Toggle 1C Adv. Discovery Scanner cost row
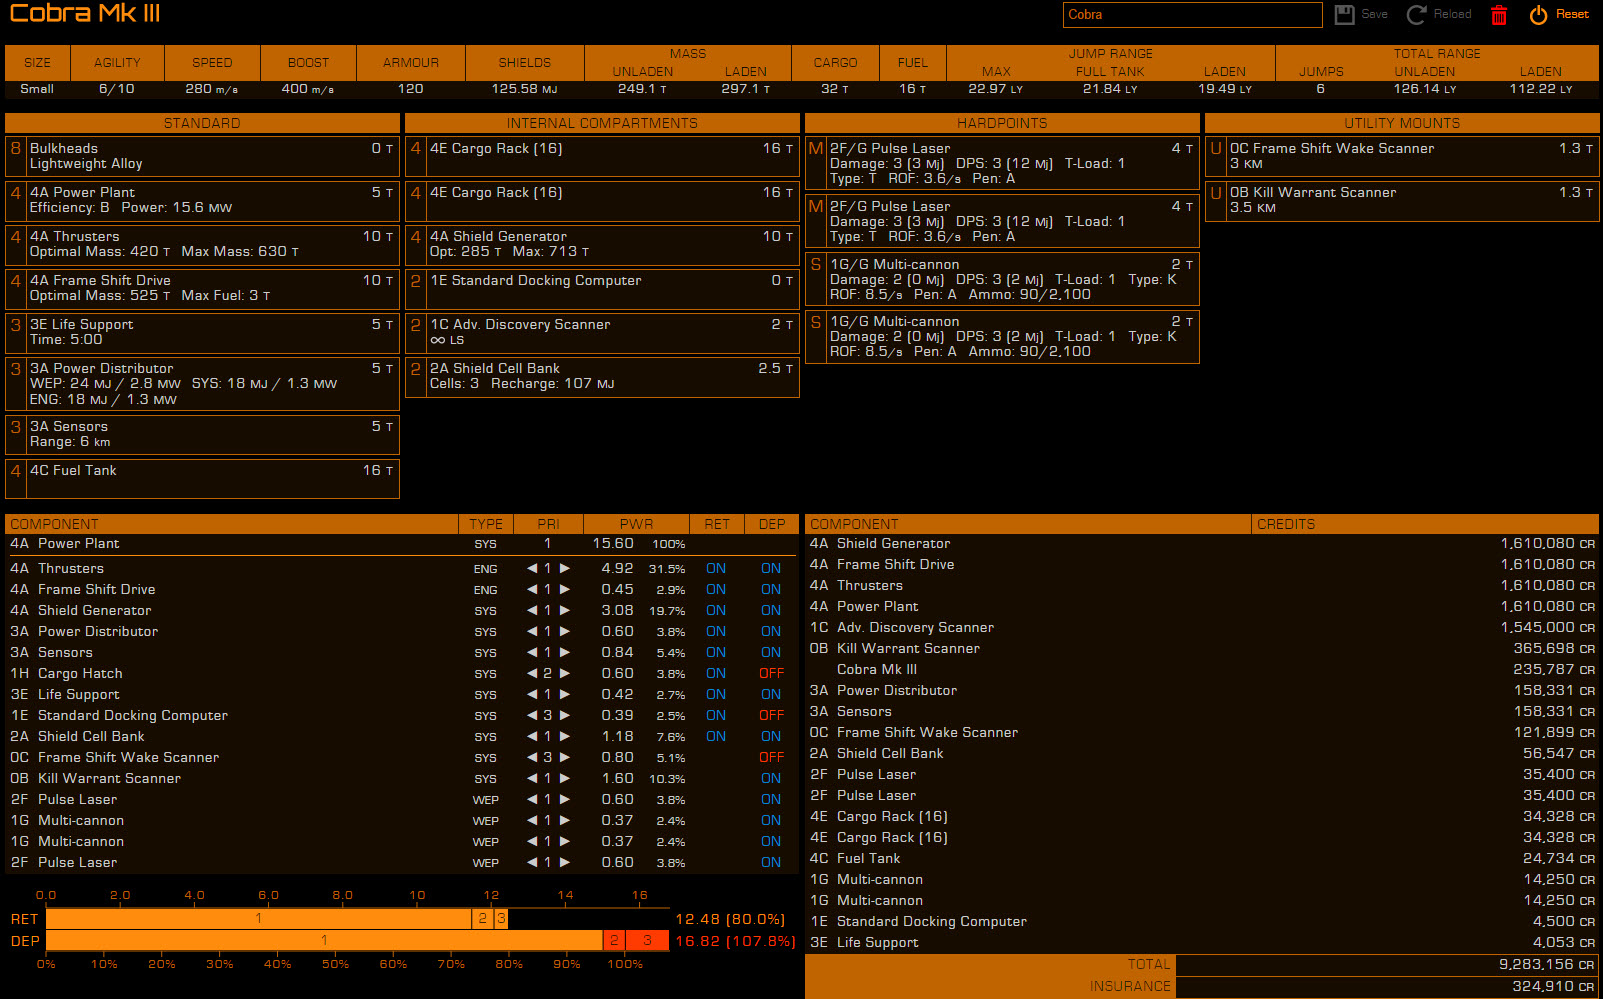 click(x=1202, y=627)
